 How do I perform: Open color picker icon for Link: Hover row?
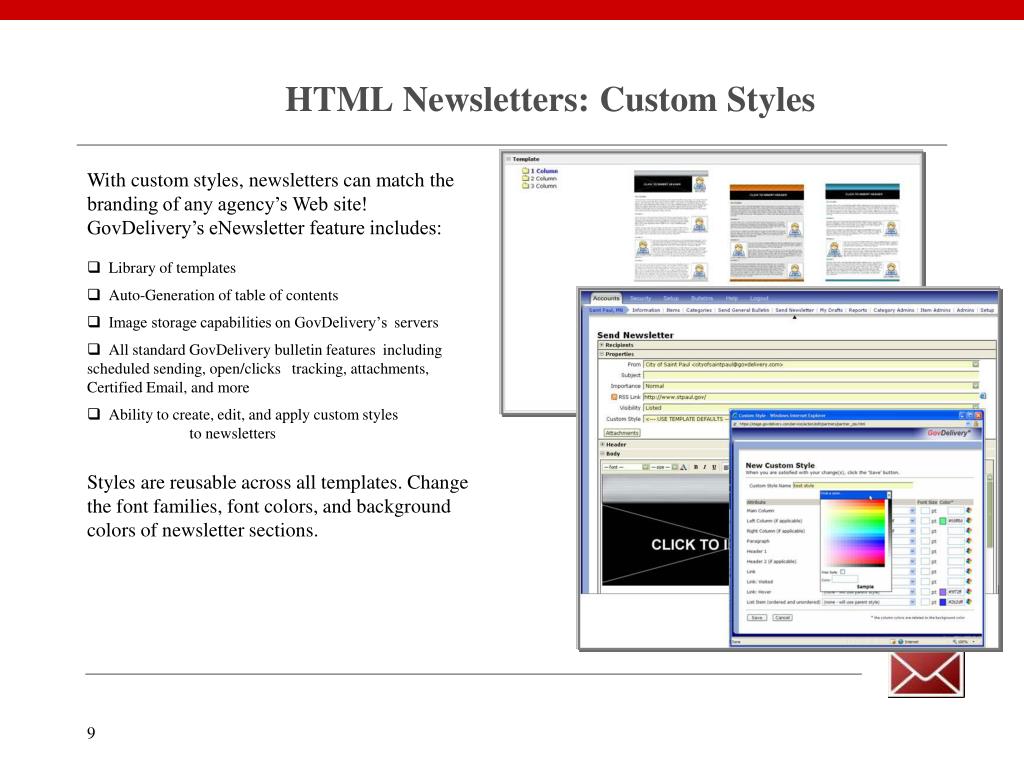tap(968, 592)
